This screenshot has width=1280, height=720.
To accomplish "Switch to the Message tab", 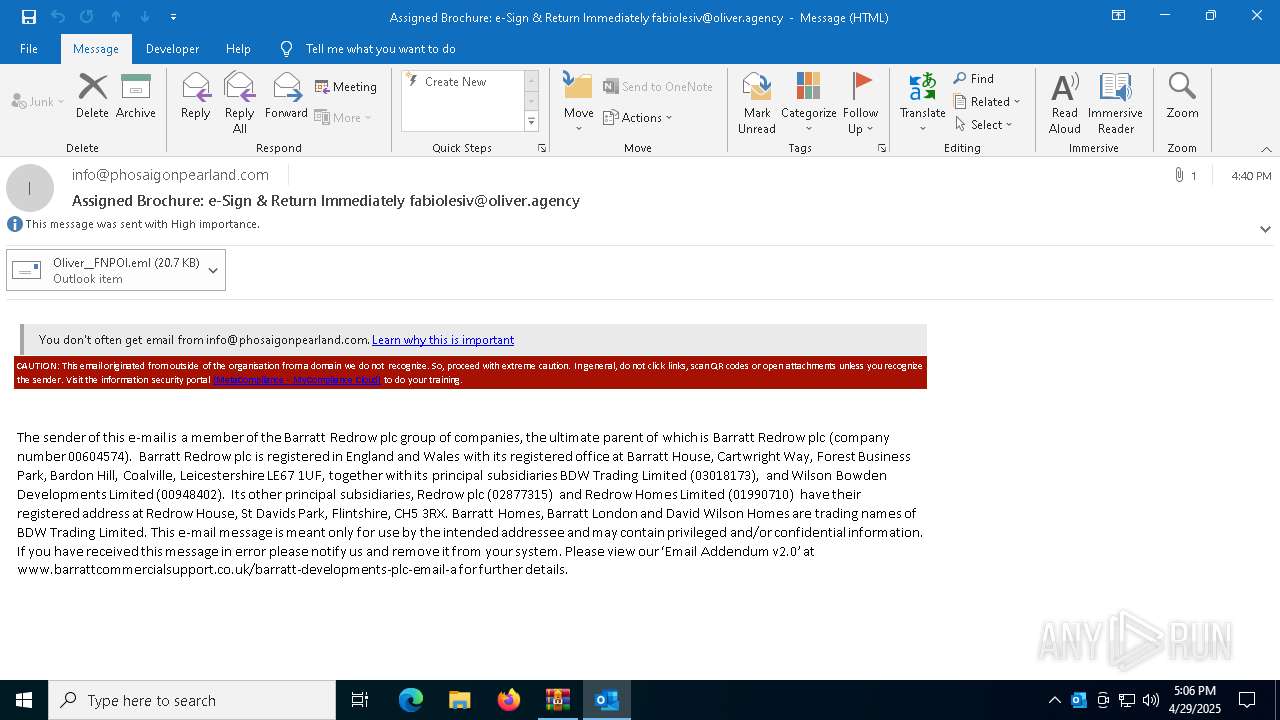I will (x=96, y=49).
